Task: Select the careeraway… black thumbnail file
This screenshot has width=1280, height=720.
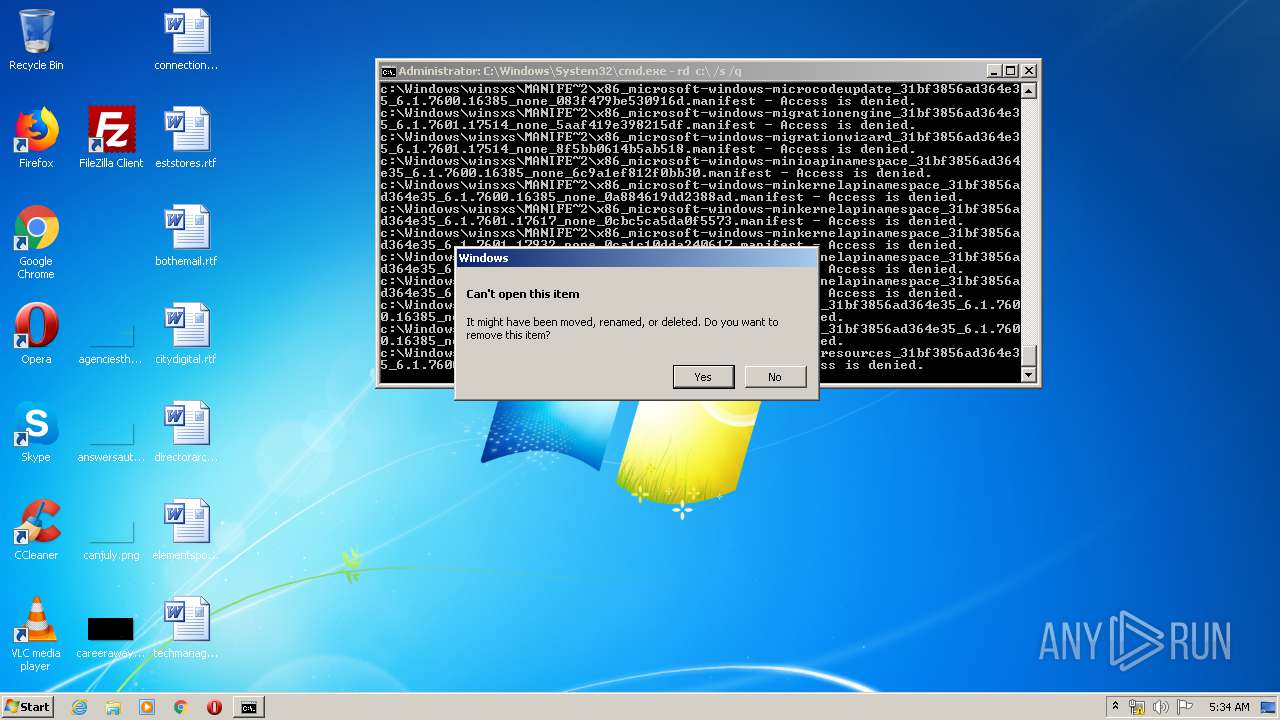Action: tap(111, 636)
